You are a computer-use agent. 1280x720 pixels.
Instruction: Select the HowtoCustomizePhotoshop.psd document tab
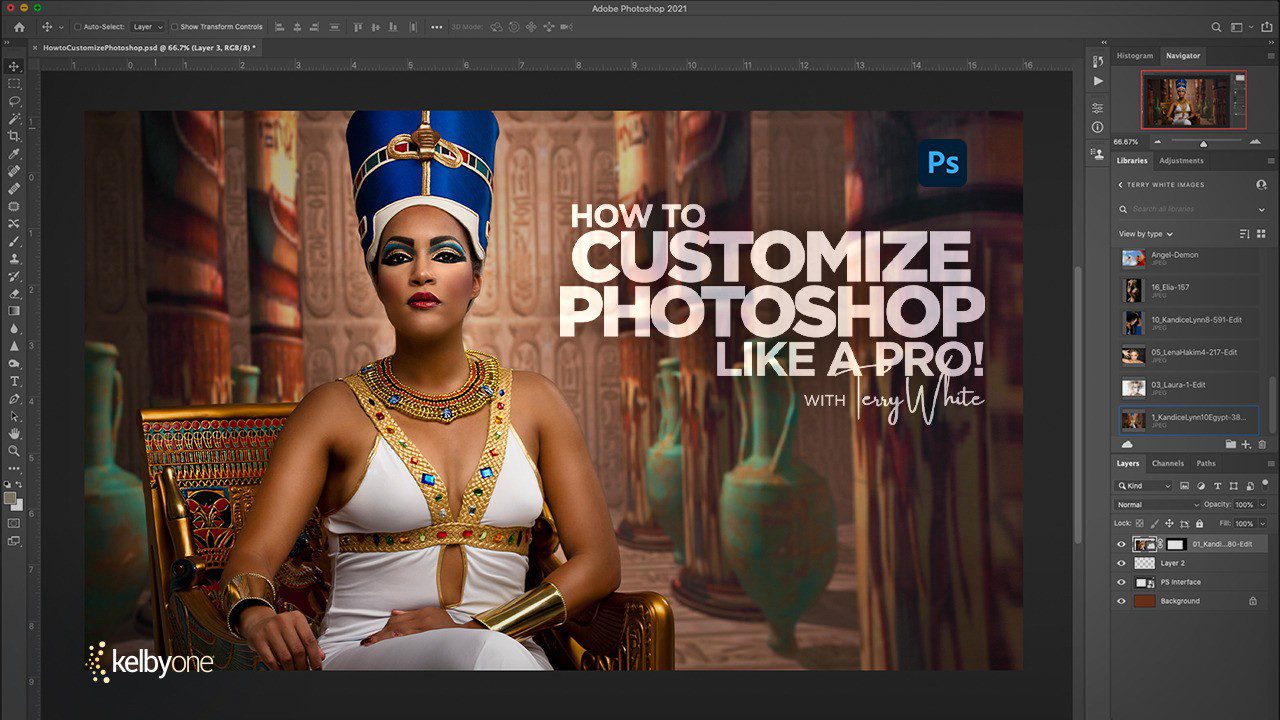click(149, 47)
